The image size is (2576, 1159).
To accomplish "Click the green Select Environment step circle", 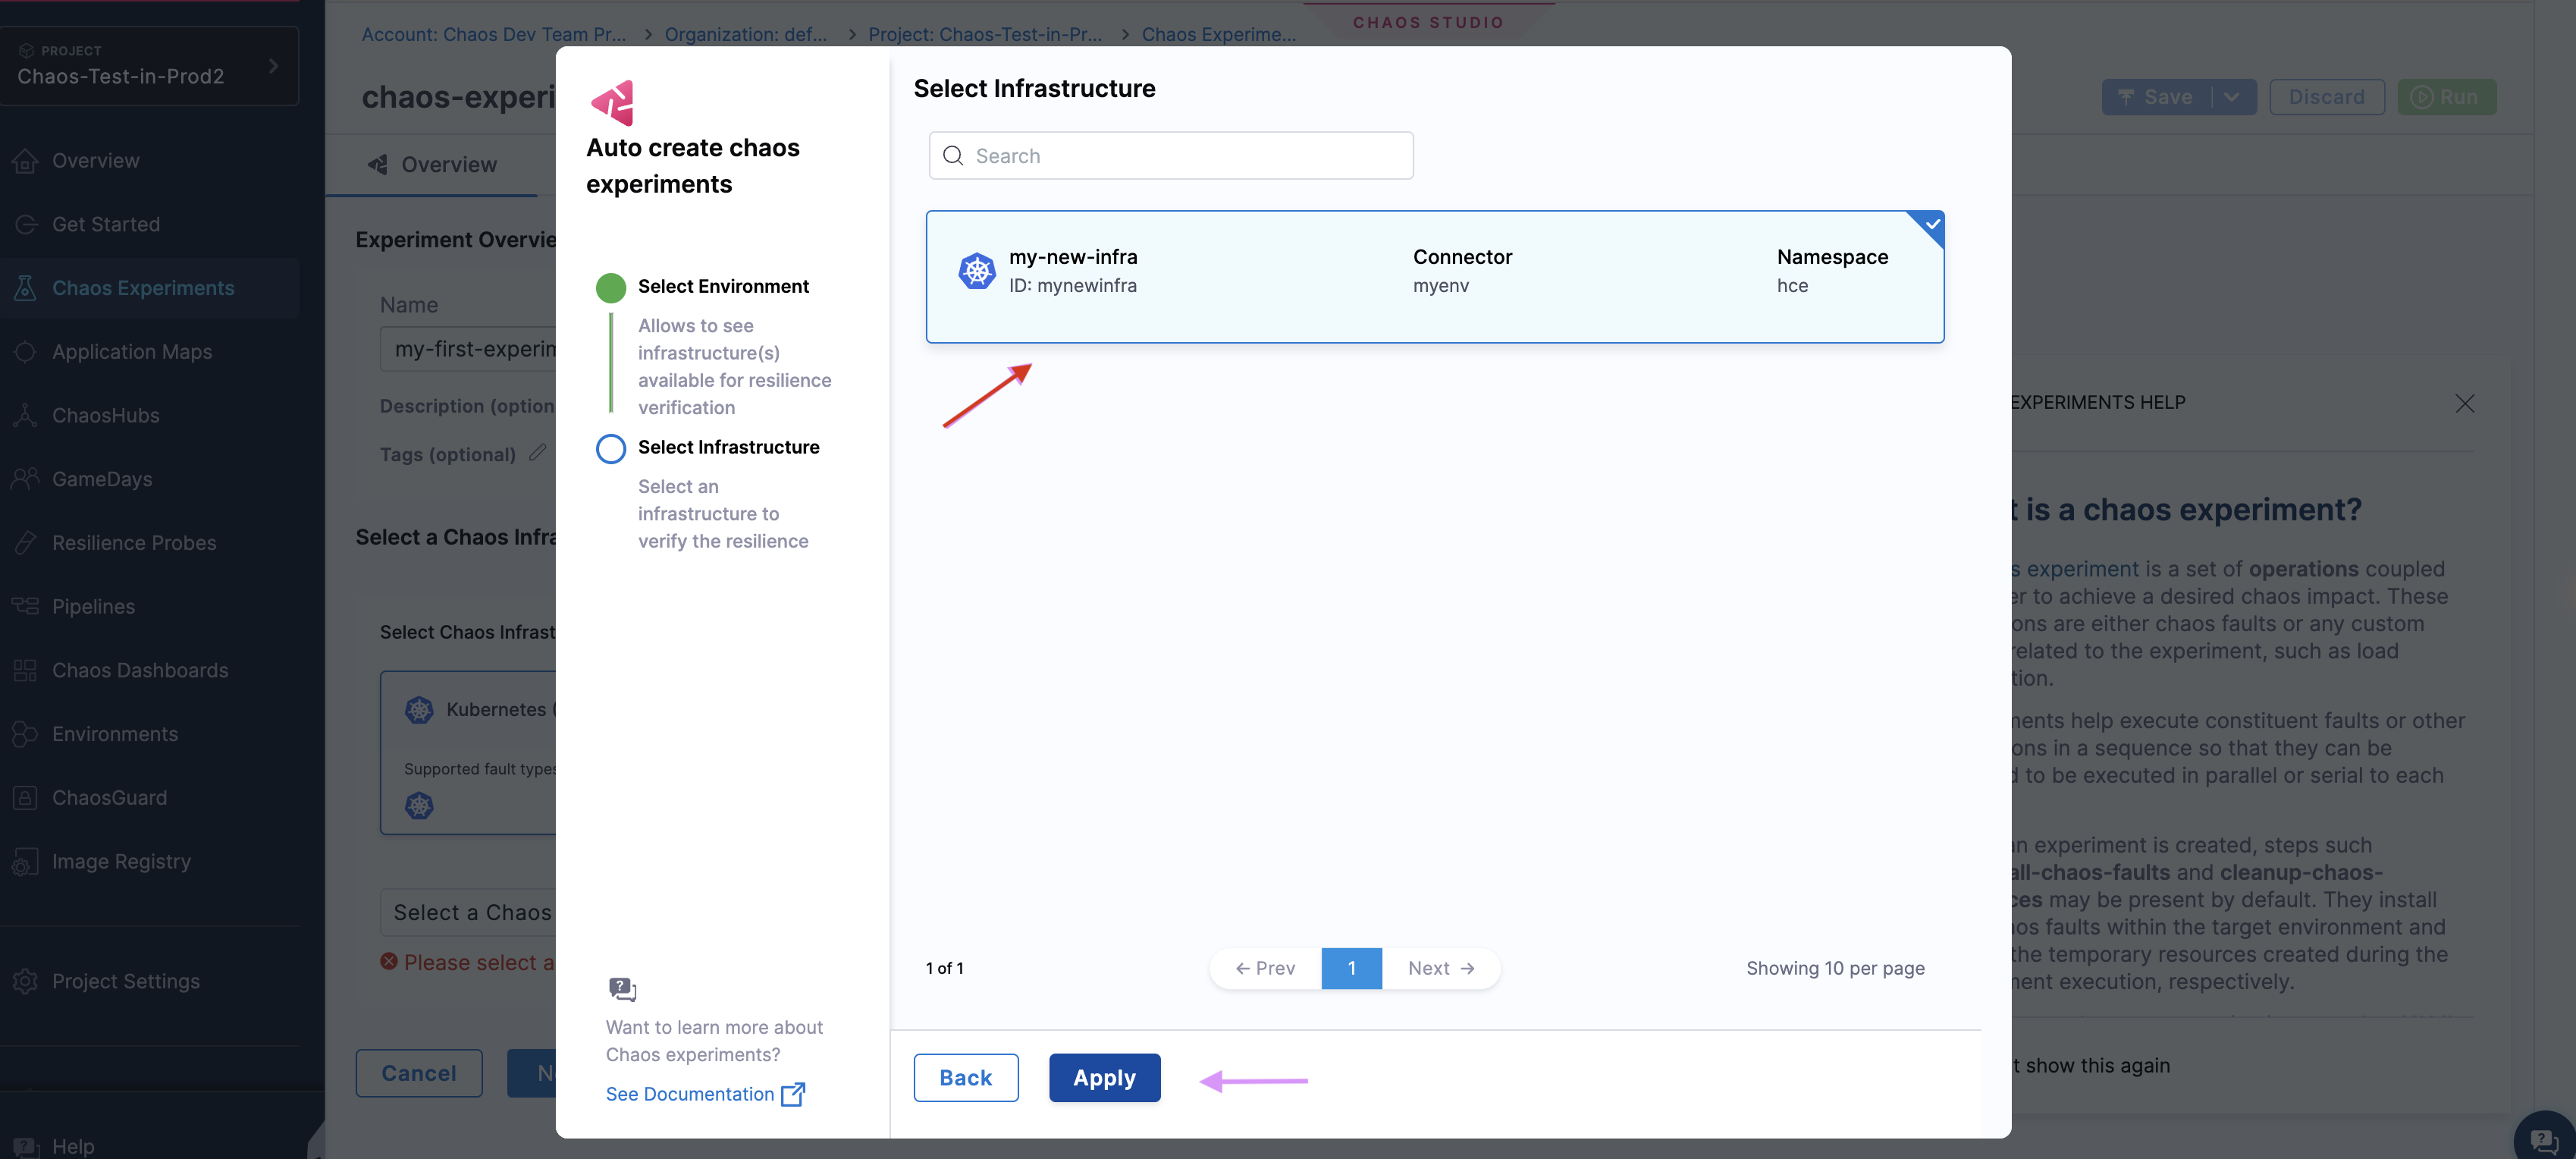I will coord(610,287).
